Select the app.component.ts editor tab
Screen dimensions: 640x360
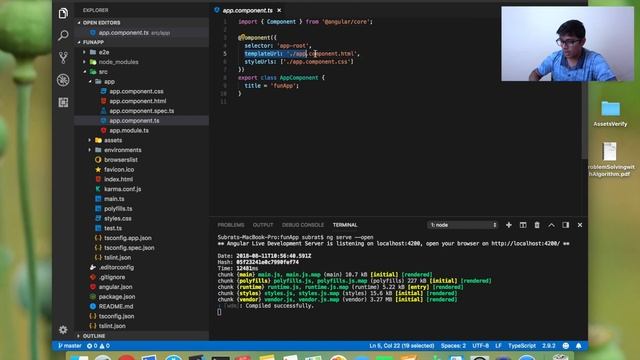(247, 10)
